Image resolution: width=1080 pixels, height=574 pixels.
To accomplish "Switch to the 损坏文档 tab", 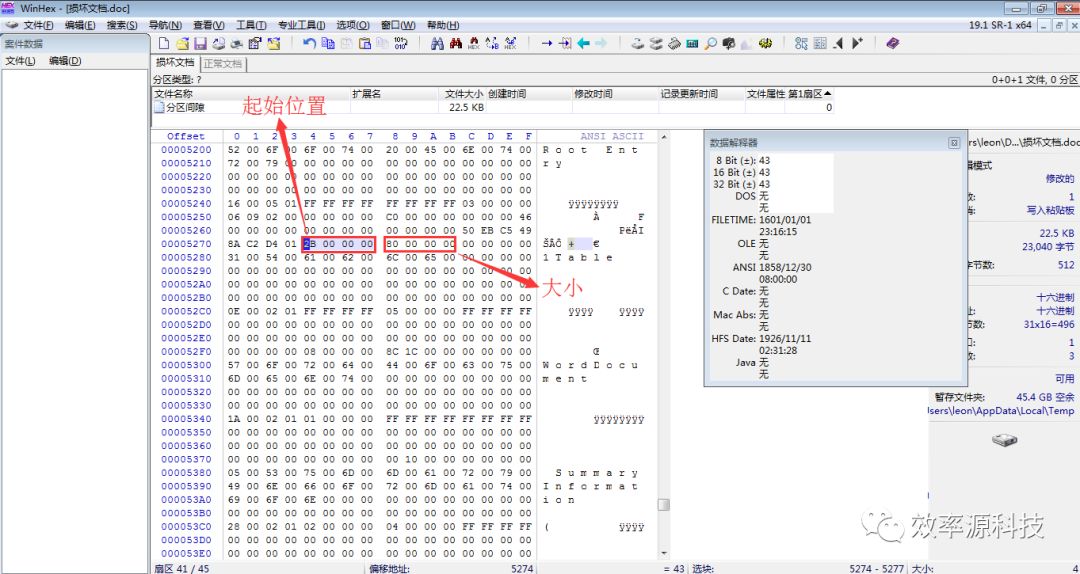I will point(175,63).
